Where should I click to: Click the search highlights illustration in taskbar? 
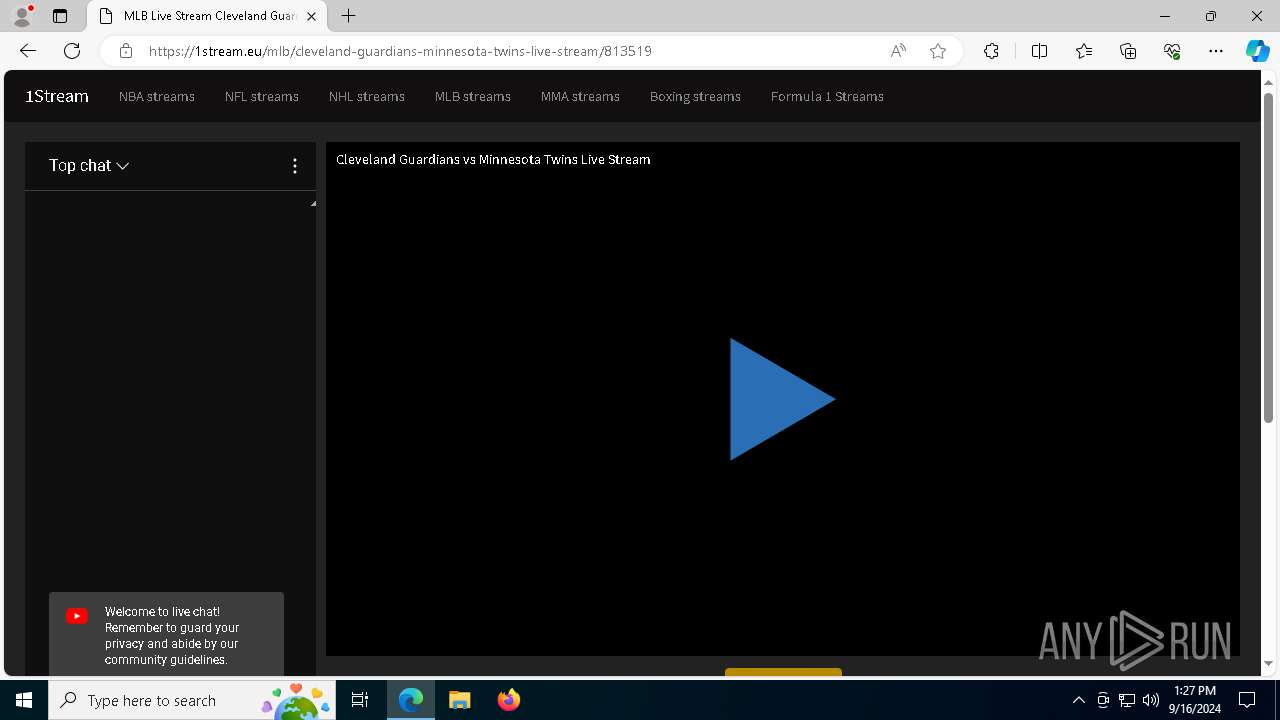tap(296, 702)
